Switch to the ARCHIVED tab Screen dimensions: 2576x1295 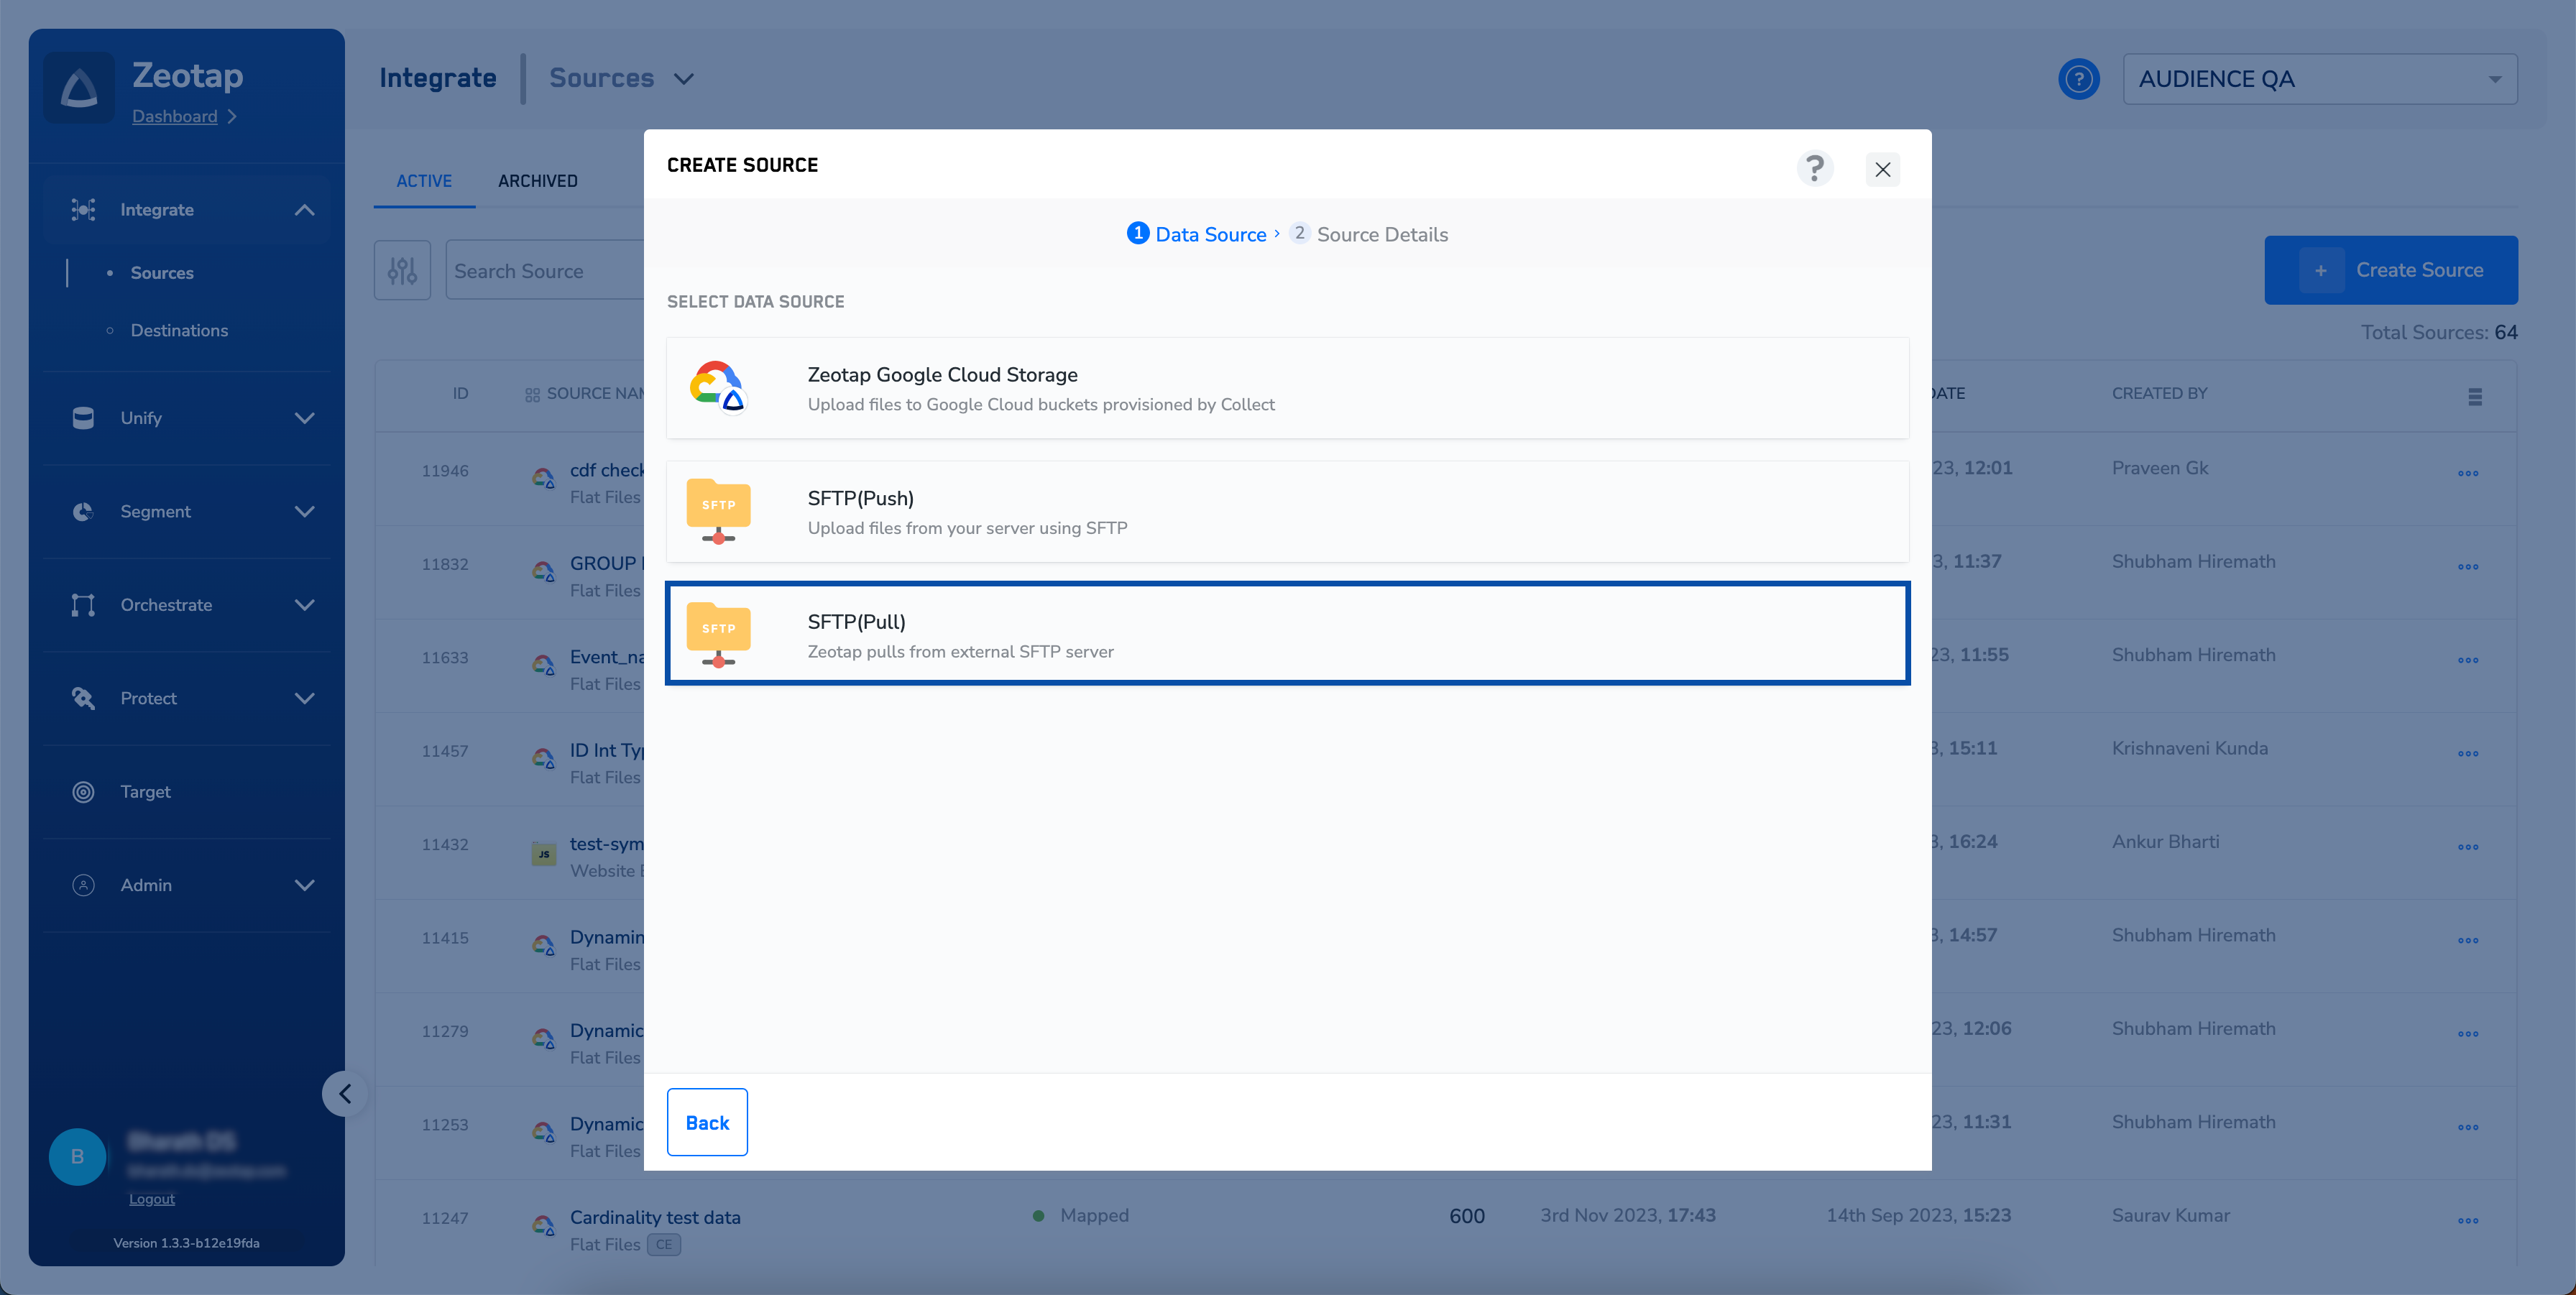click(x=537, y=181)
